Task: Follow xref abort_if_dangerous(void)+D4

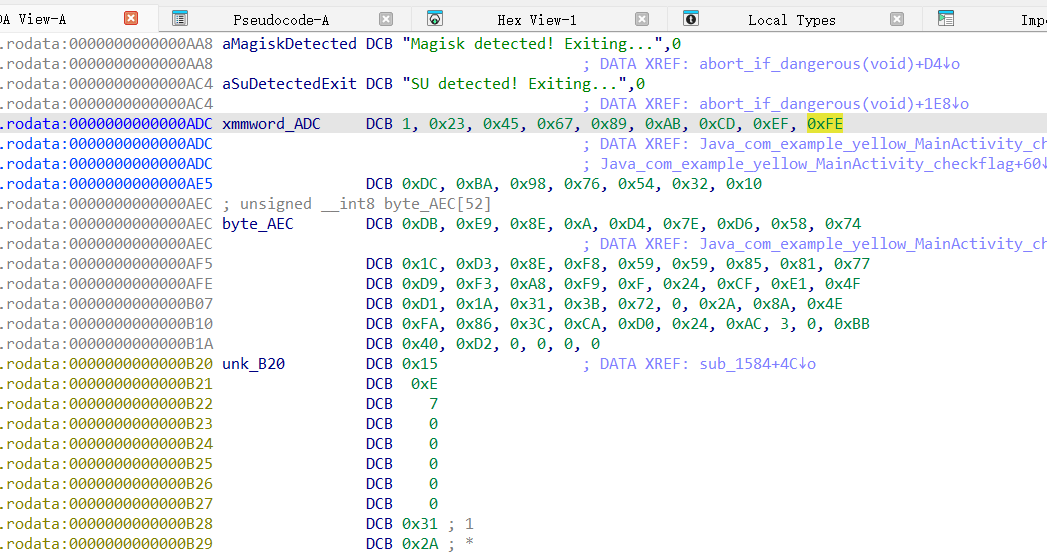Action: [829, 64]
